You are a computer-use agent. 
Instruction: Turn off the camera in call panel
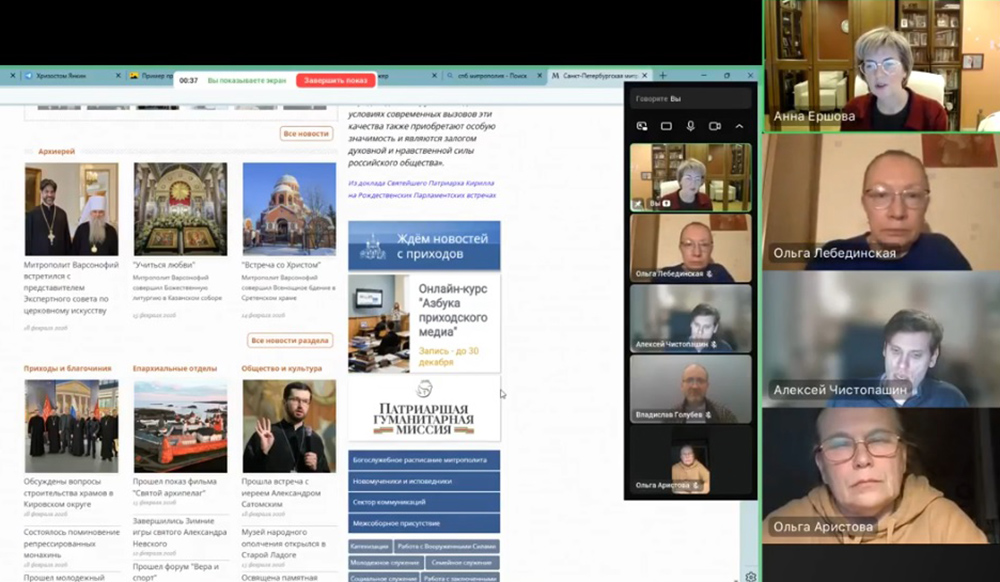coord(715,126)
